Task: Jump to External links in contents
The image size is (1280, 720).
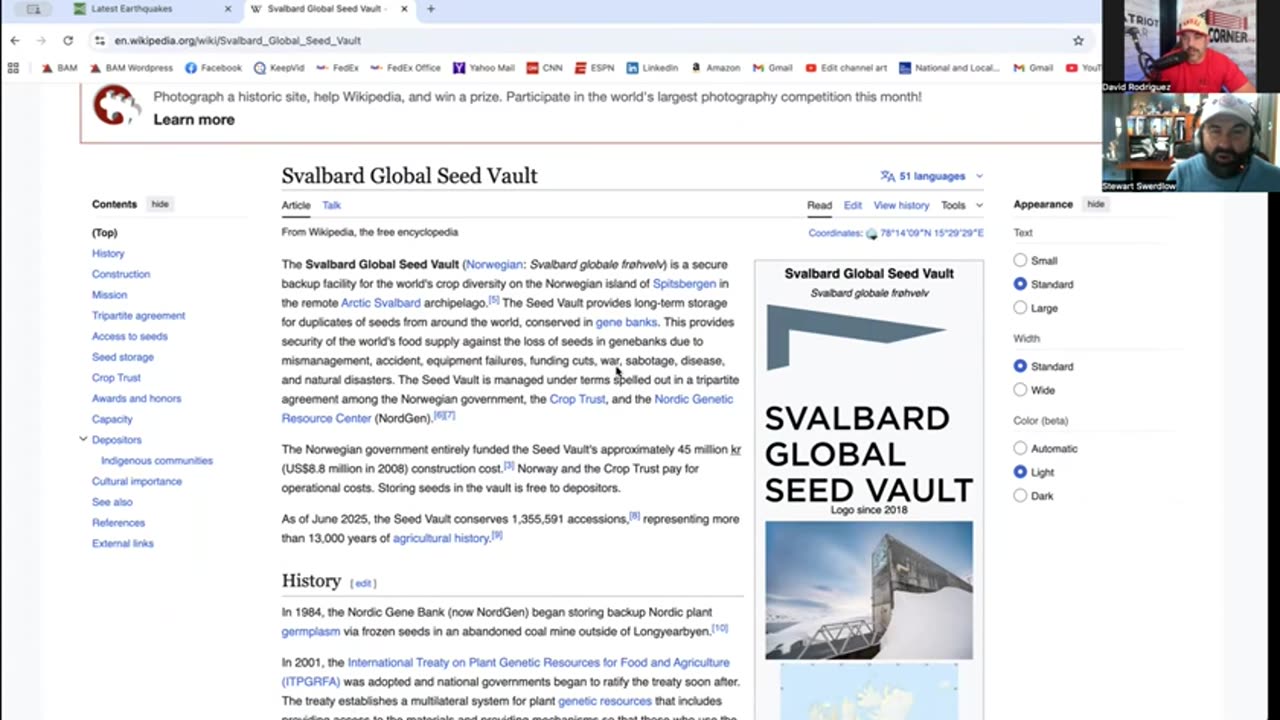Action: pyautogui.click(x=123, y=543)
